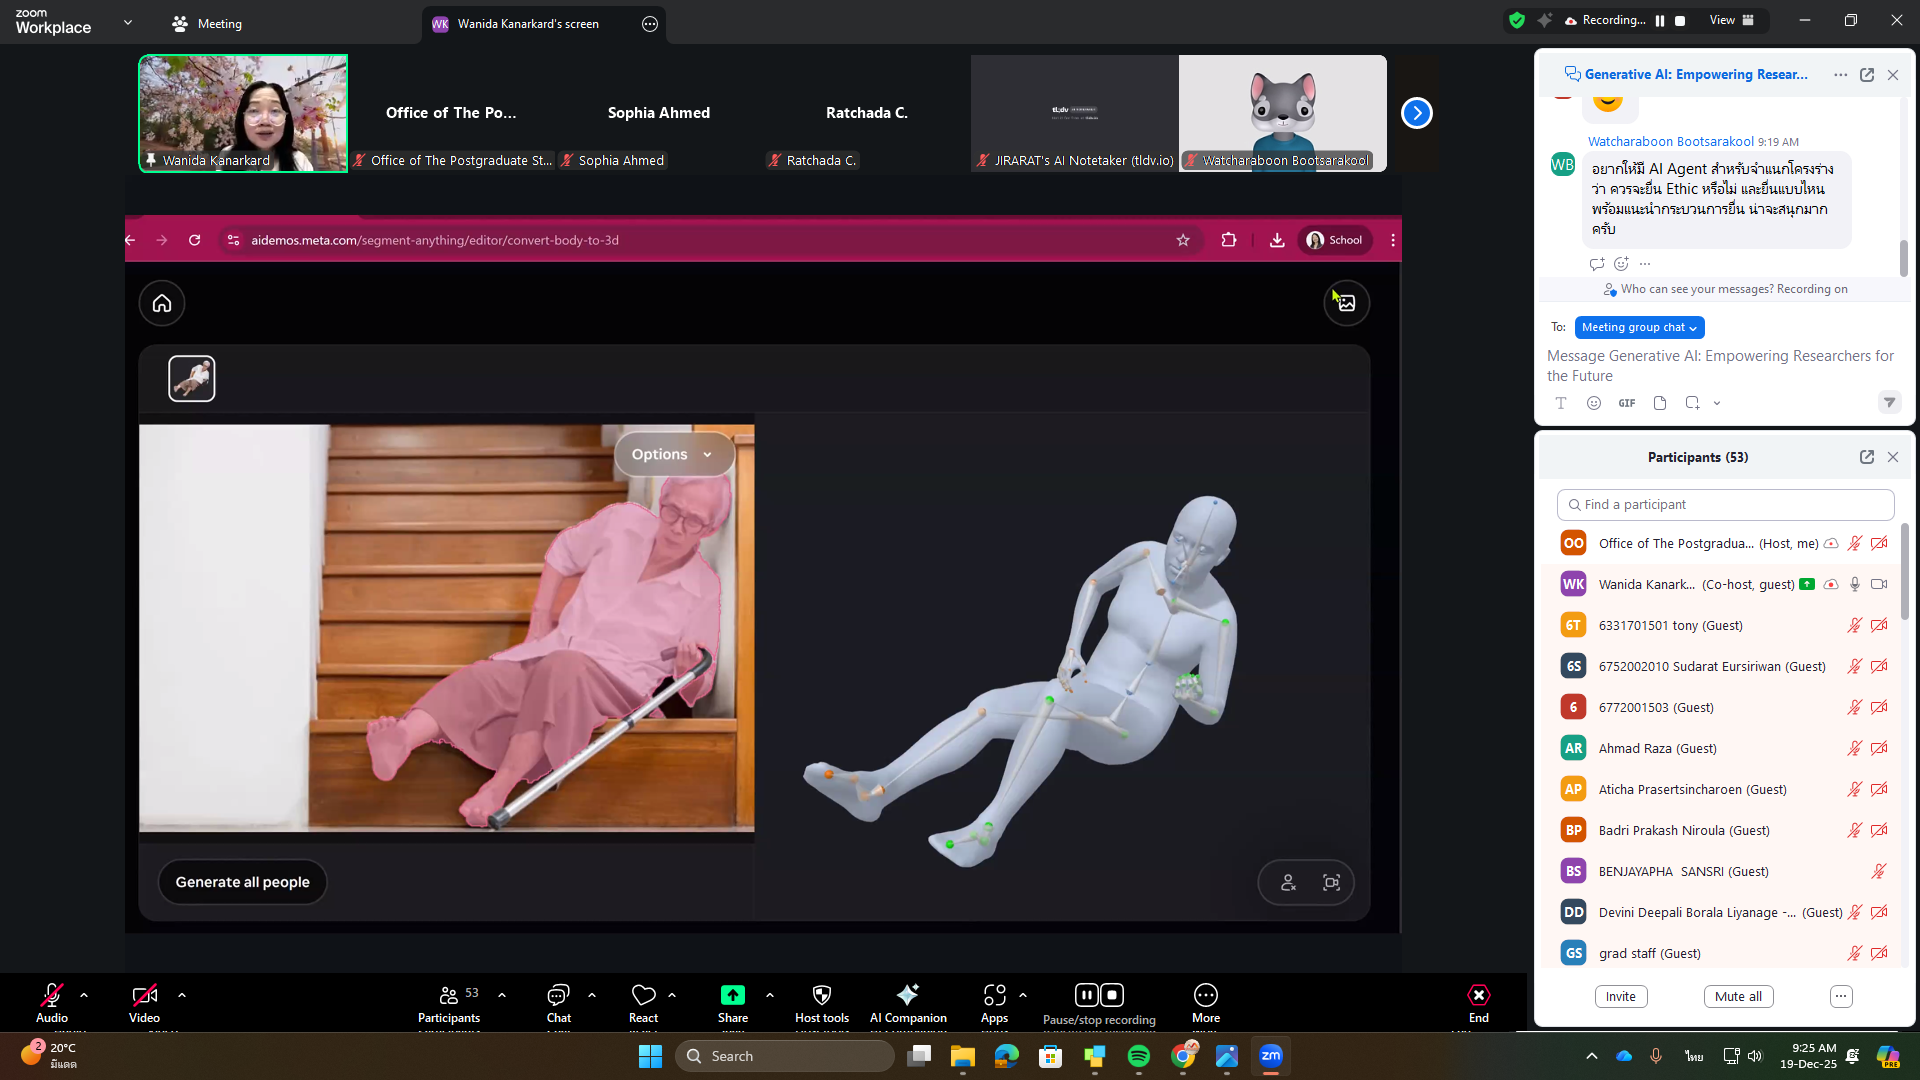Click the emoji icon in chat composer
This screenshot has height=1080, width=1920.
1594,403
